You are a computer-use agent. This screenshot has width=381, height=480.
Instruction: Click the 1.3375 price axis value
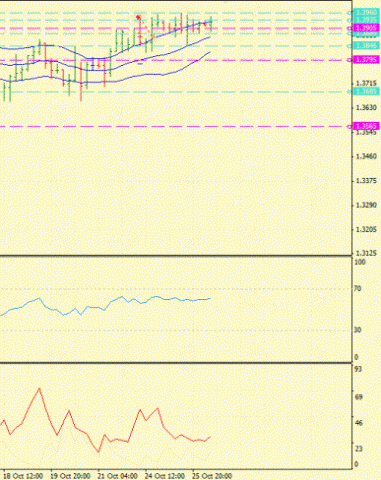point(366,181)
